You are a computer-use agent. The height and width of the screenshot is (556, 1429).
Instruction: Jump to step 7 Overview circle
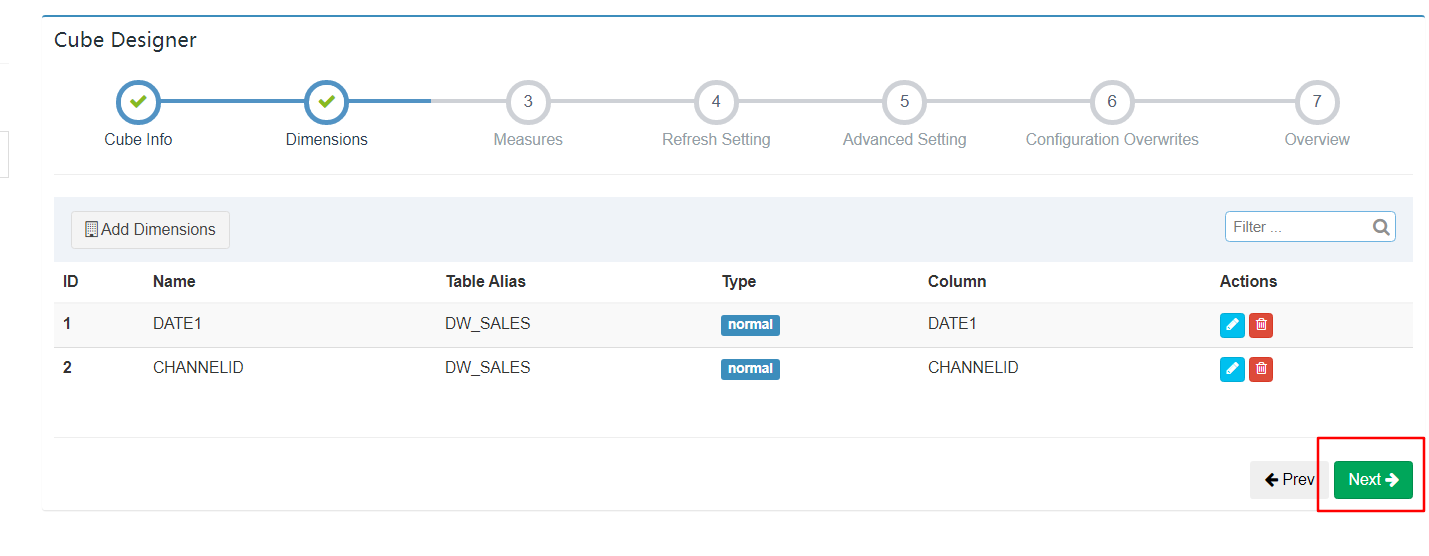click(1317, 101)
